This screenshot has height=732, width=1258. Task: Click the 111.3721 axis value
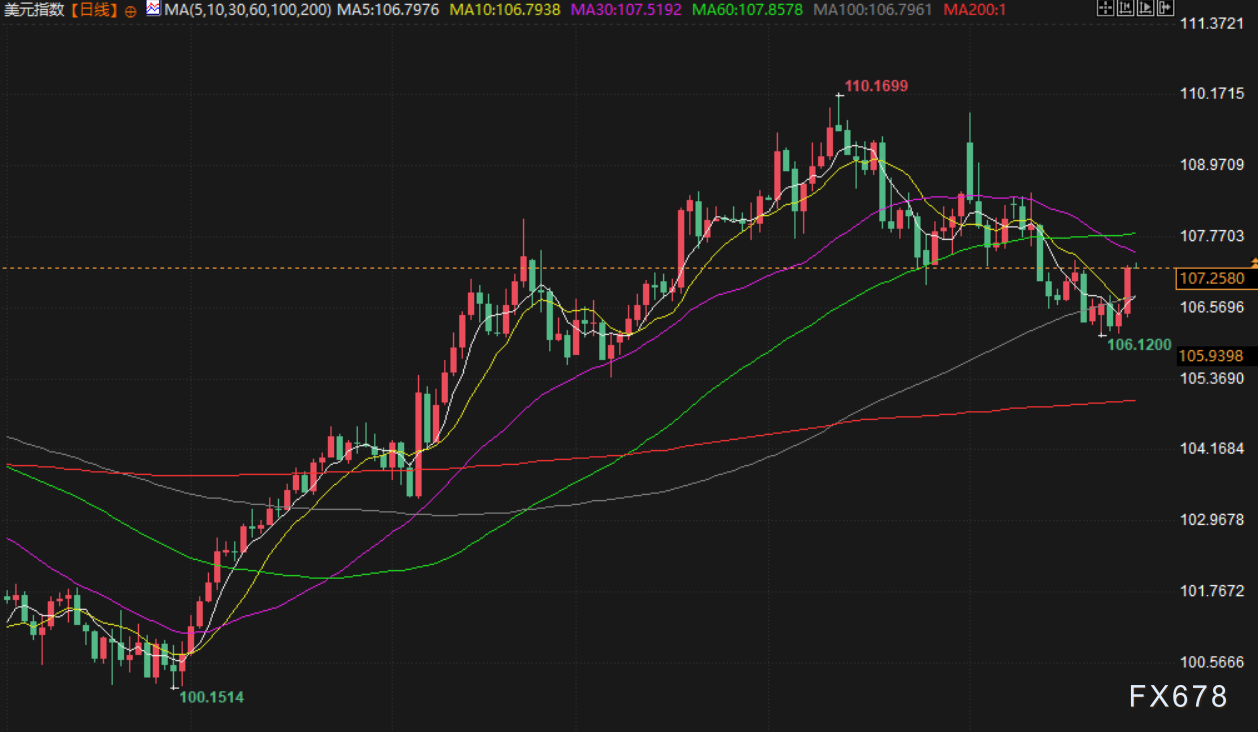tap(1211, 23)
